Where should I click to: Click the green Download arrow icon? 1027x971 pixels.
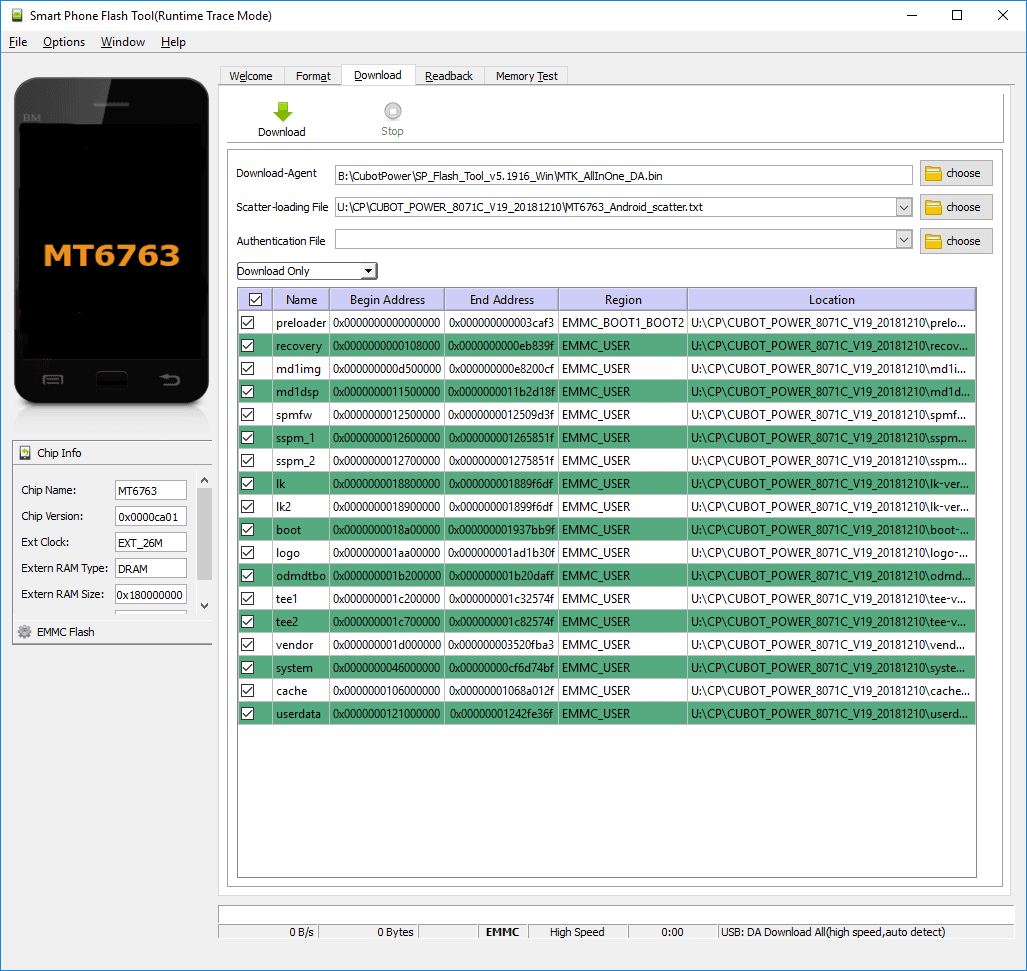(282, 112)
